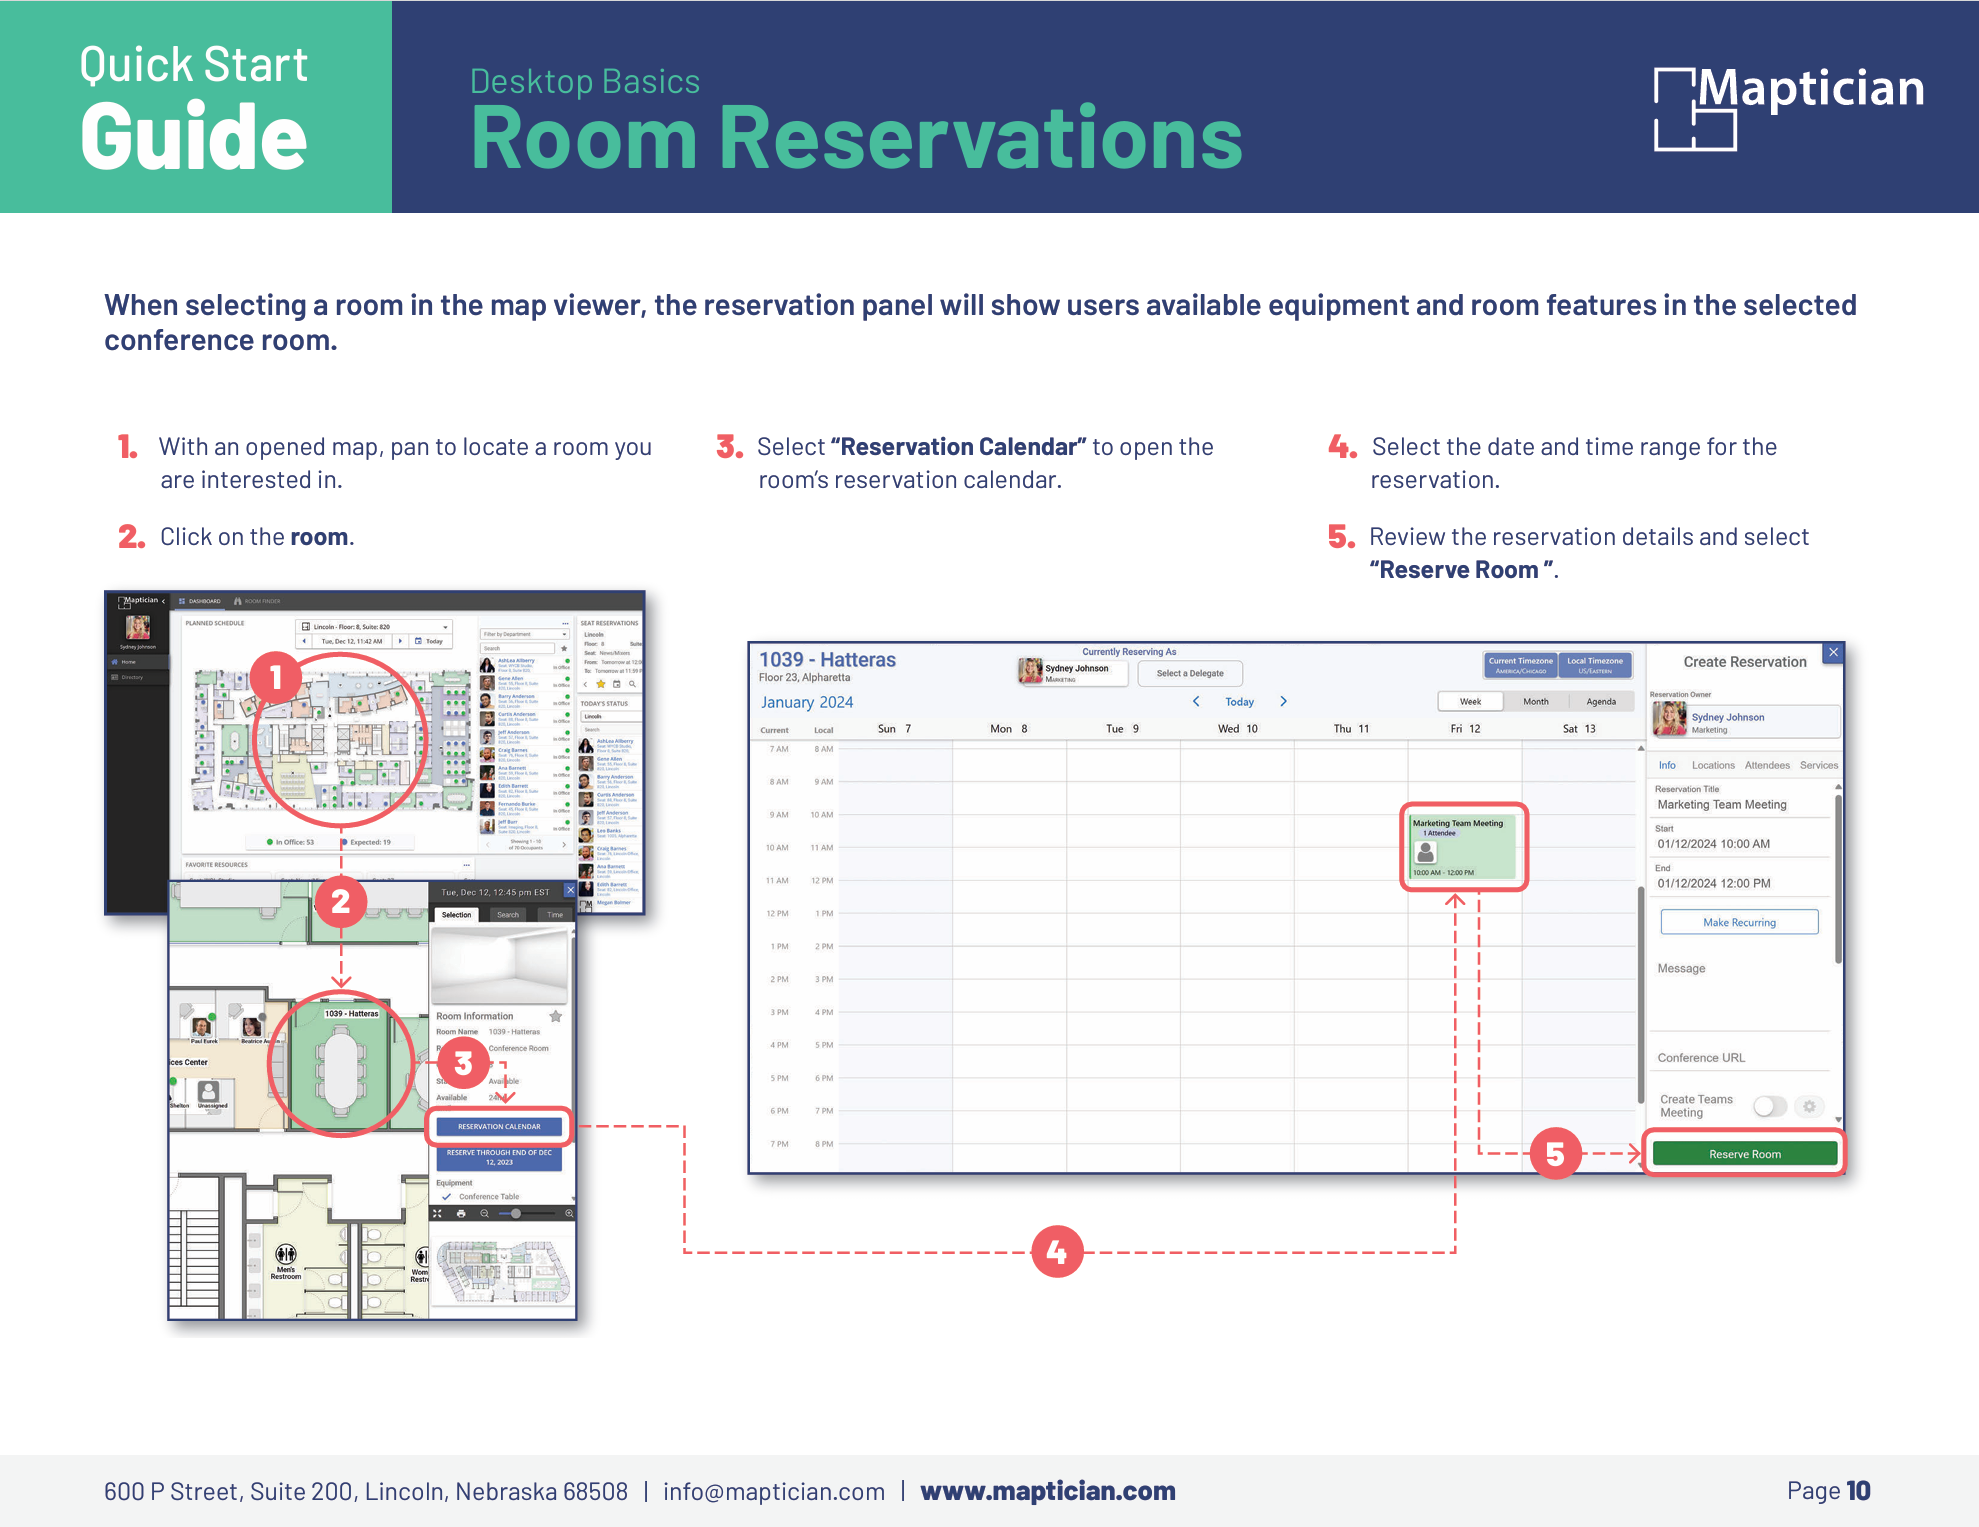This screenshot has width=1979, height=1527.
Task: Toggle Create Teams Meeting switch
Action: coord(1770,1106)
